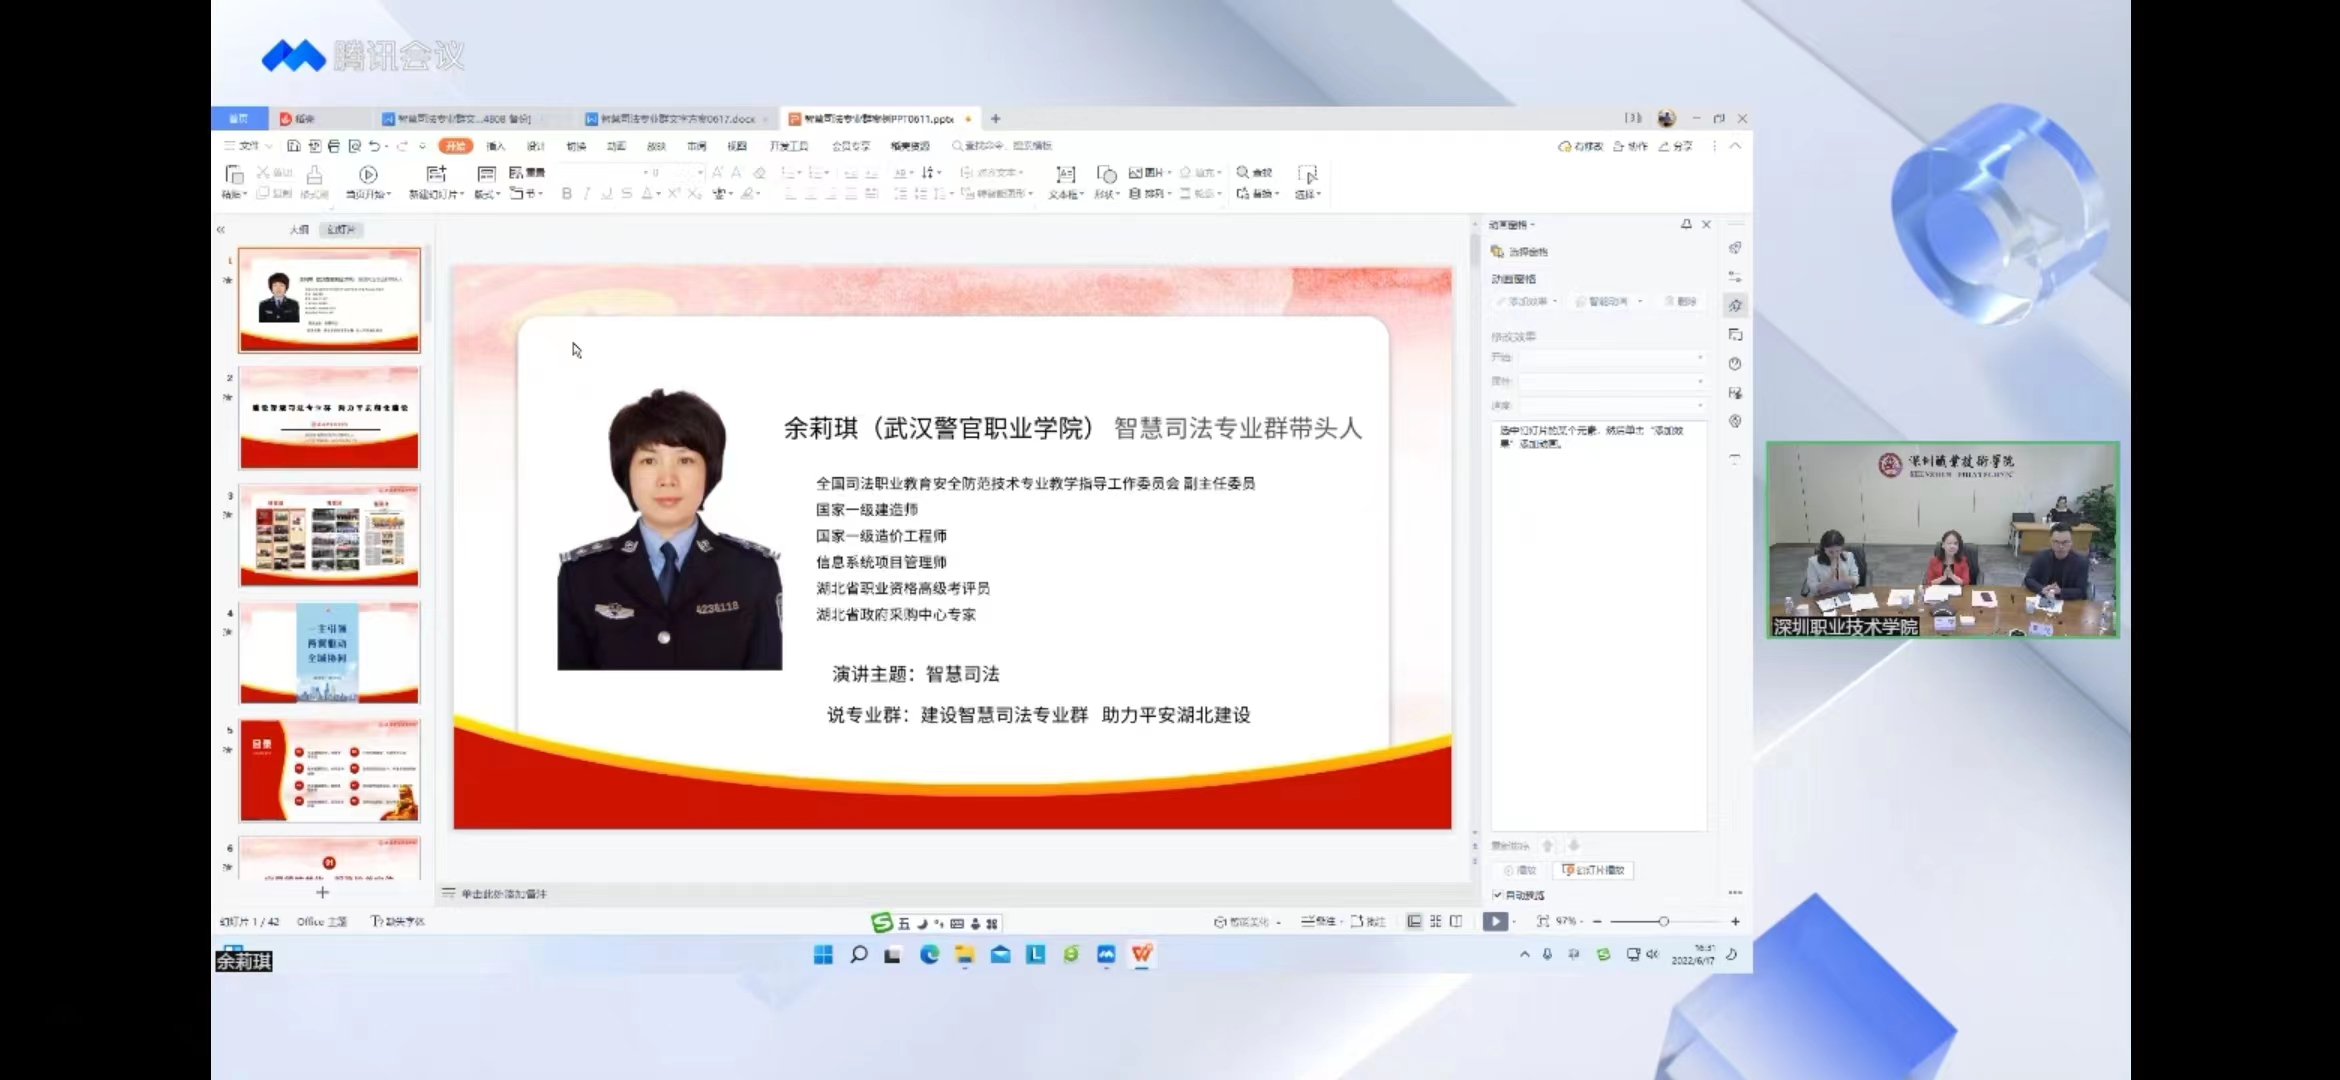Switch to reading view icon in status bar
Screen dimensions: 2340x1080
point(1456,921)
